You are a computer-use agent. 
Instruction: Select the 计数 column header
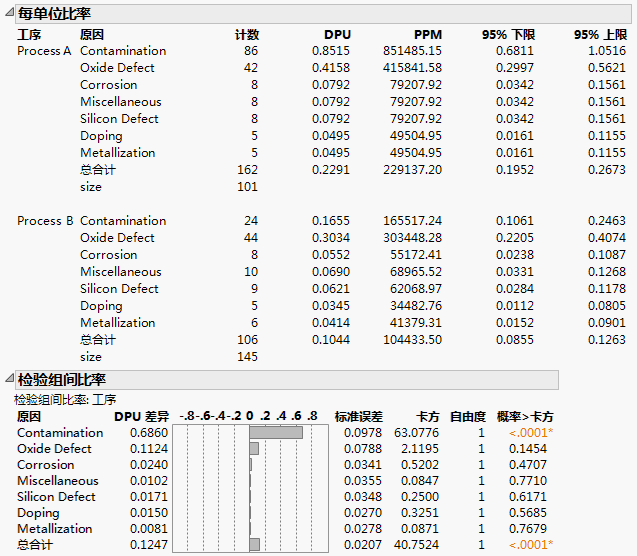coord(247,35)
